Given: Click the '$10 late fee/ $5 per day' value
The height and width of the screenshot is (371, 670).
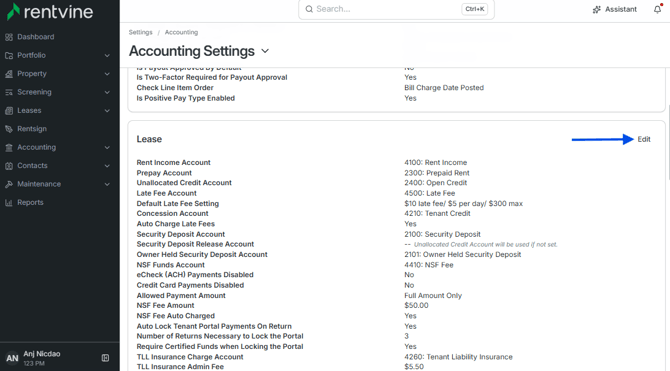Looking at the screenshot, I should pos(464,204).
